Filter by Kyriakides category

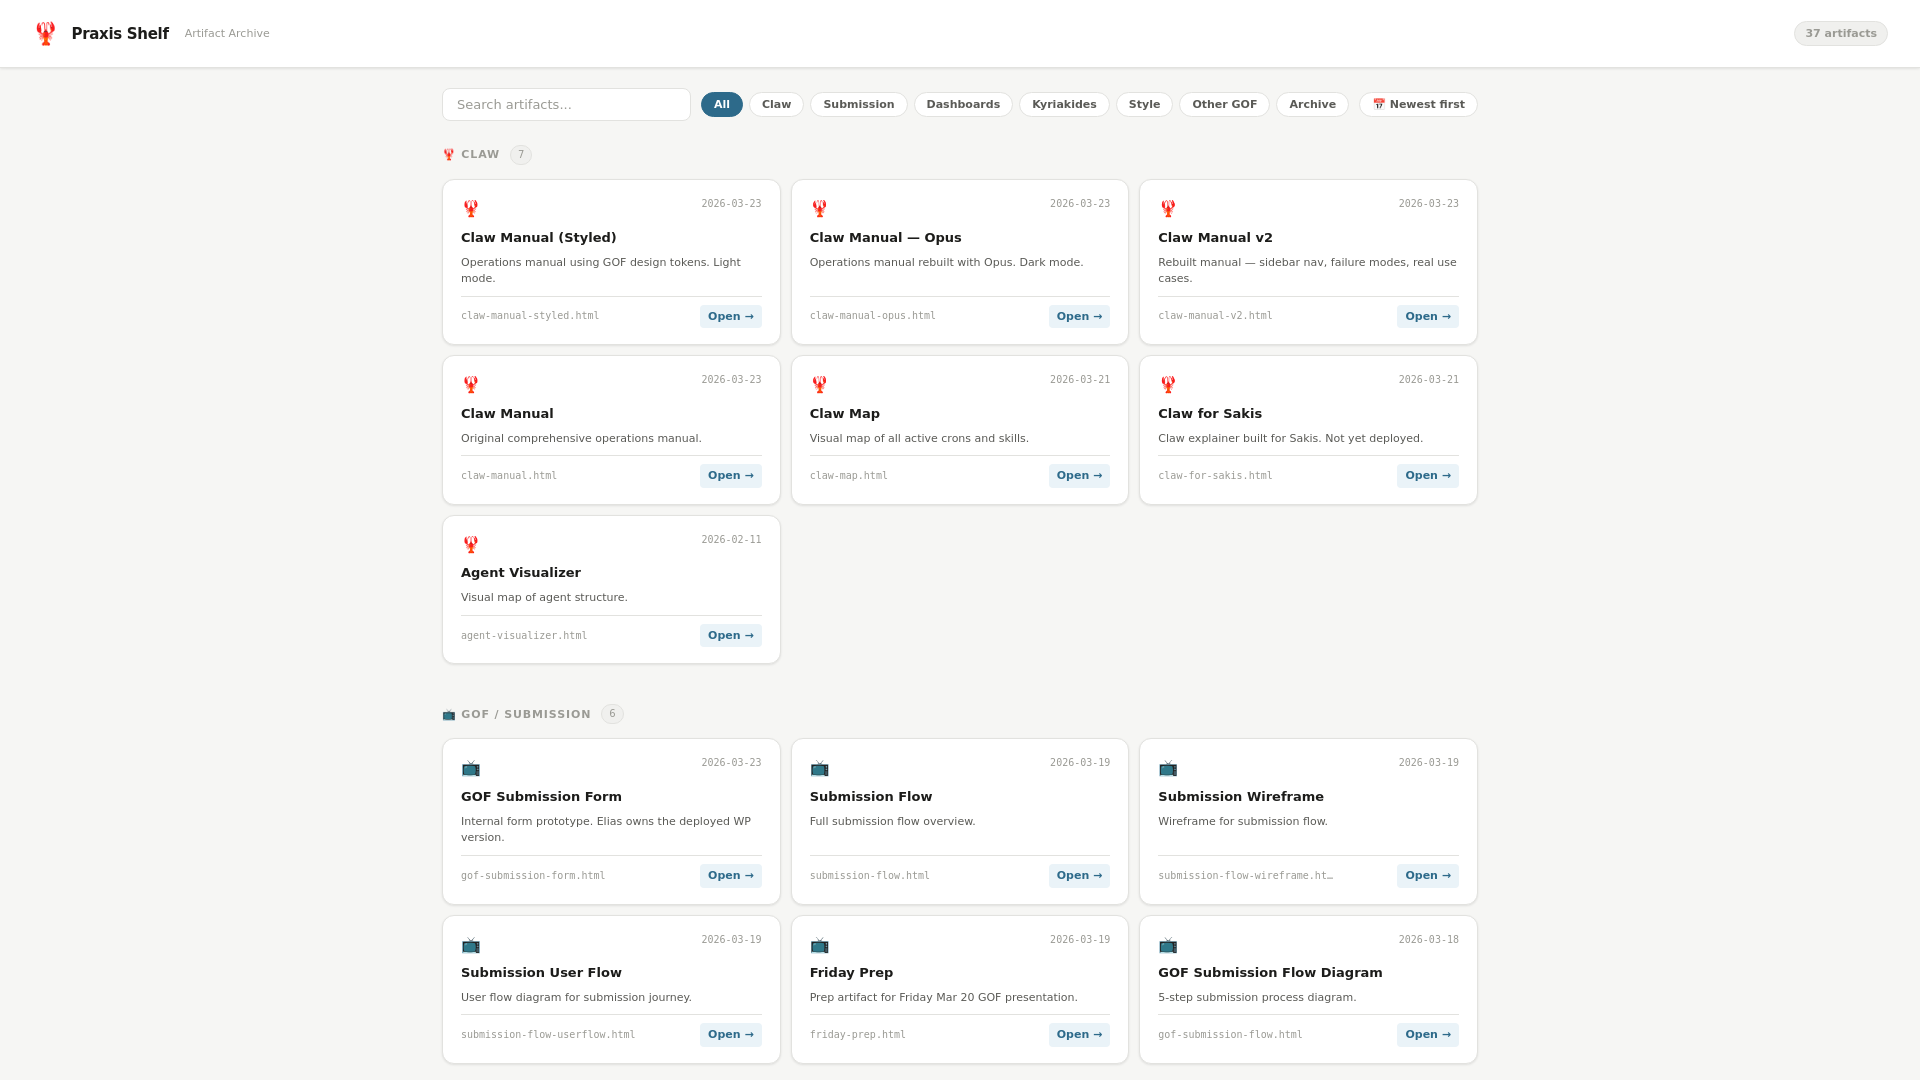tap(1064, 105)
